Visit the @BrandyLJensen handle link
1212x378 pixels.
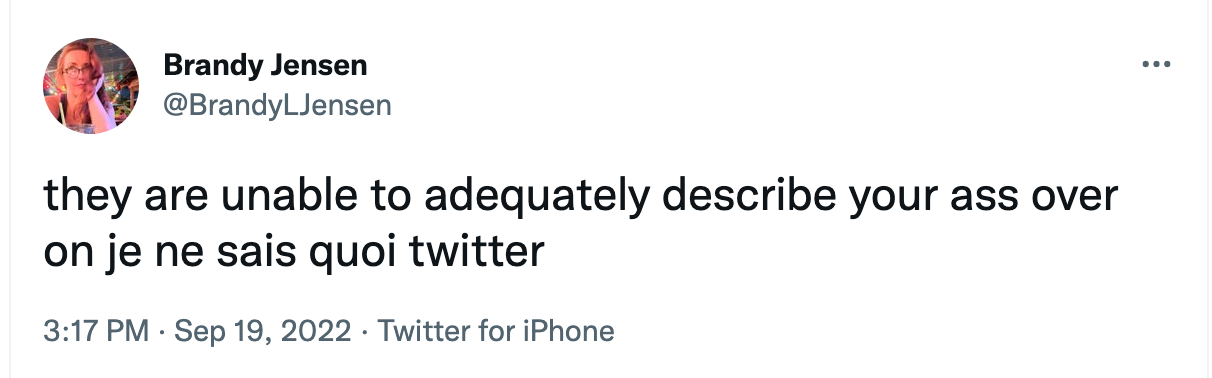(277, 104)
